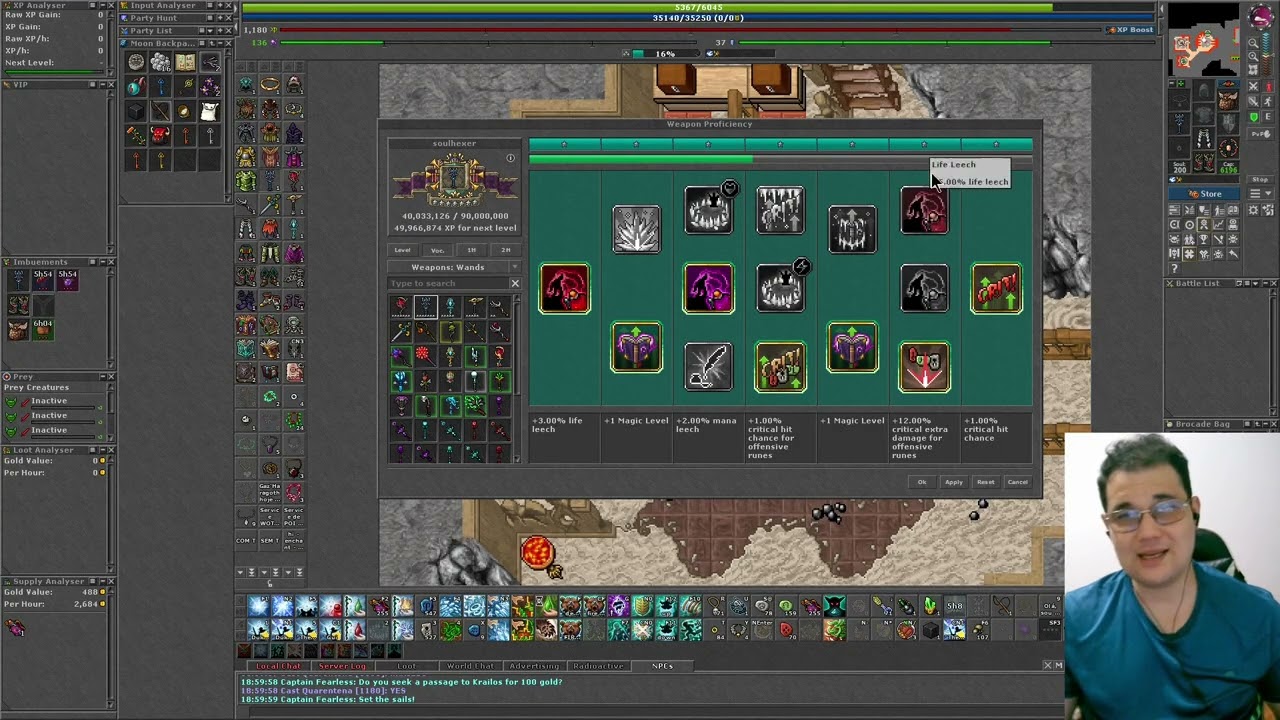This screenshot has height=720, width=1280.
Task: Click the open spellbook item in Moon Backpack
Action: click(185, 63)
